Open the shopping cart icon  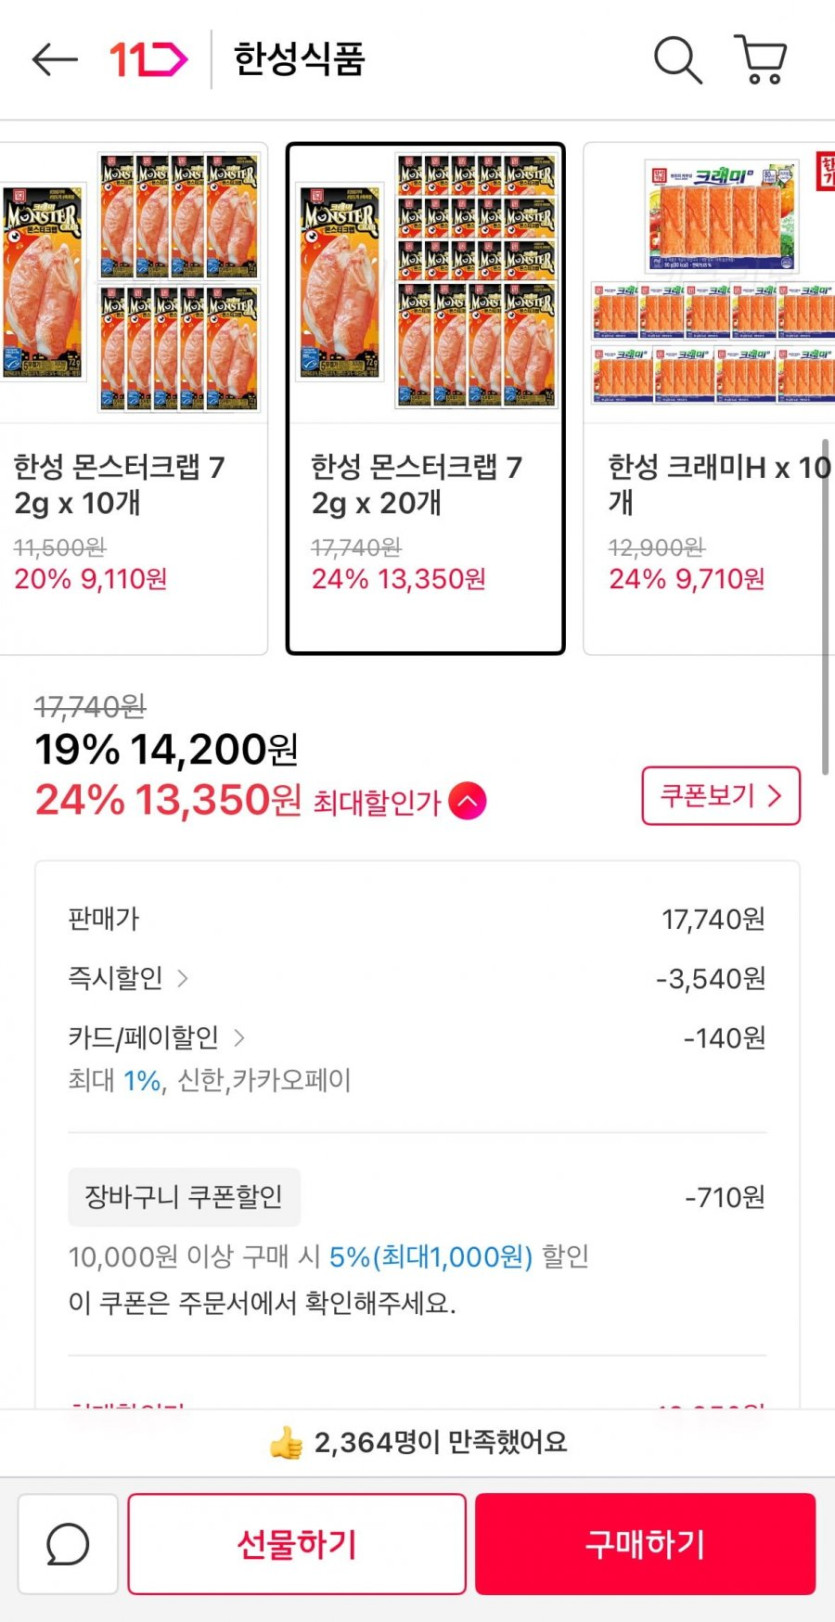[x=761, y=60]
